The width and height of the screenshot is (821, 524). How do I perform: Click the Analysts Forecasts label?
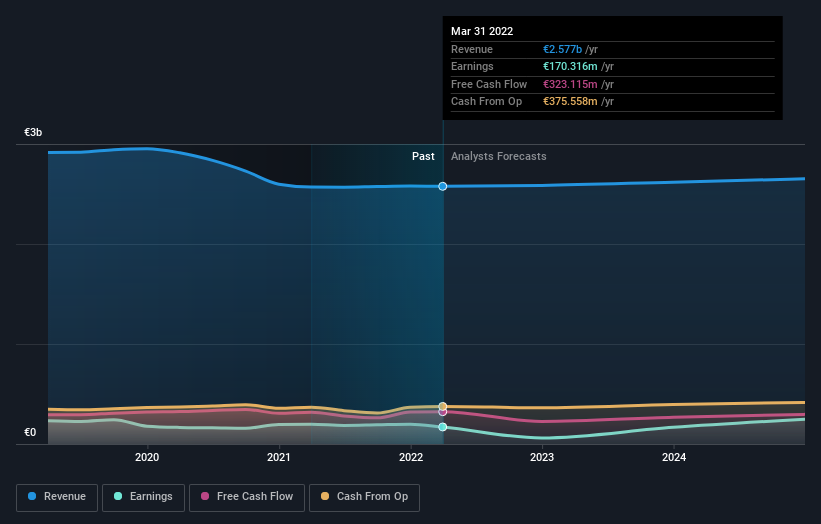498,156
